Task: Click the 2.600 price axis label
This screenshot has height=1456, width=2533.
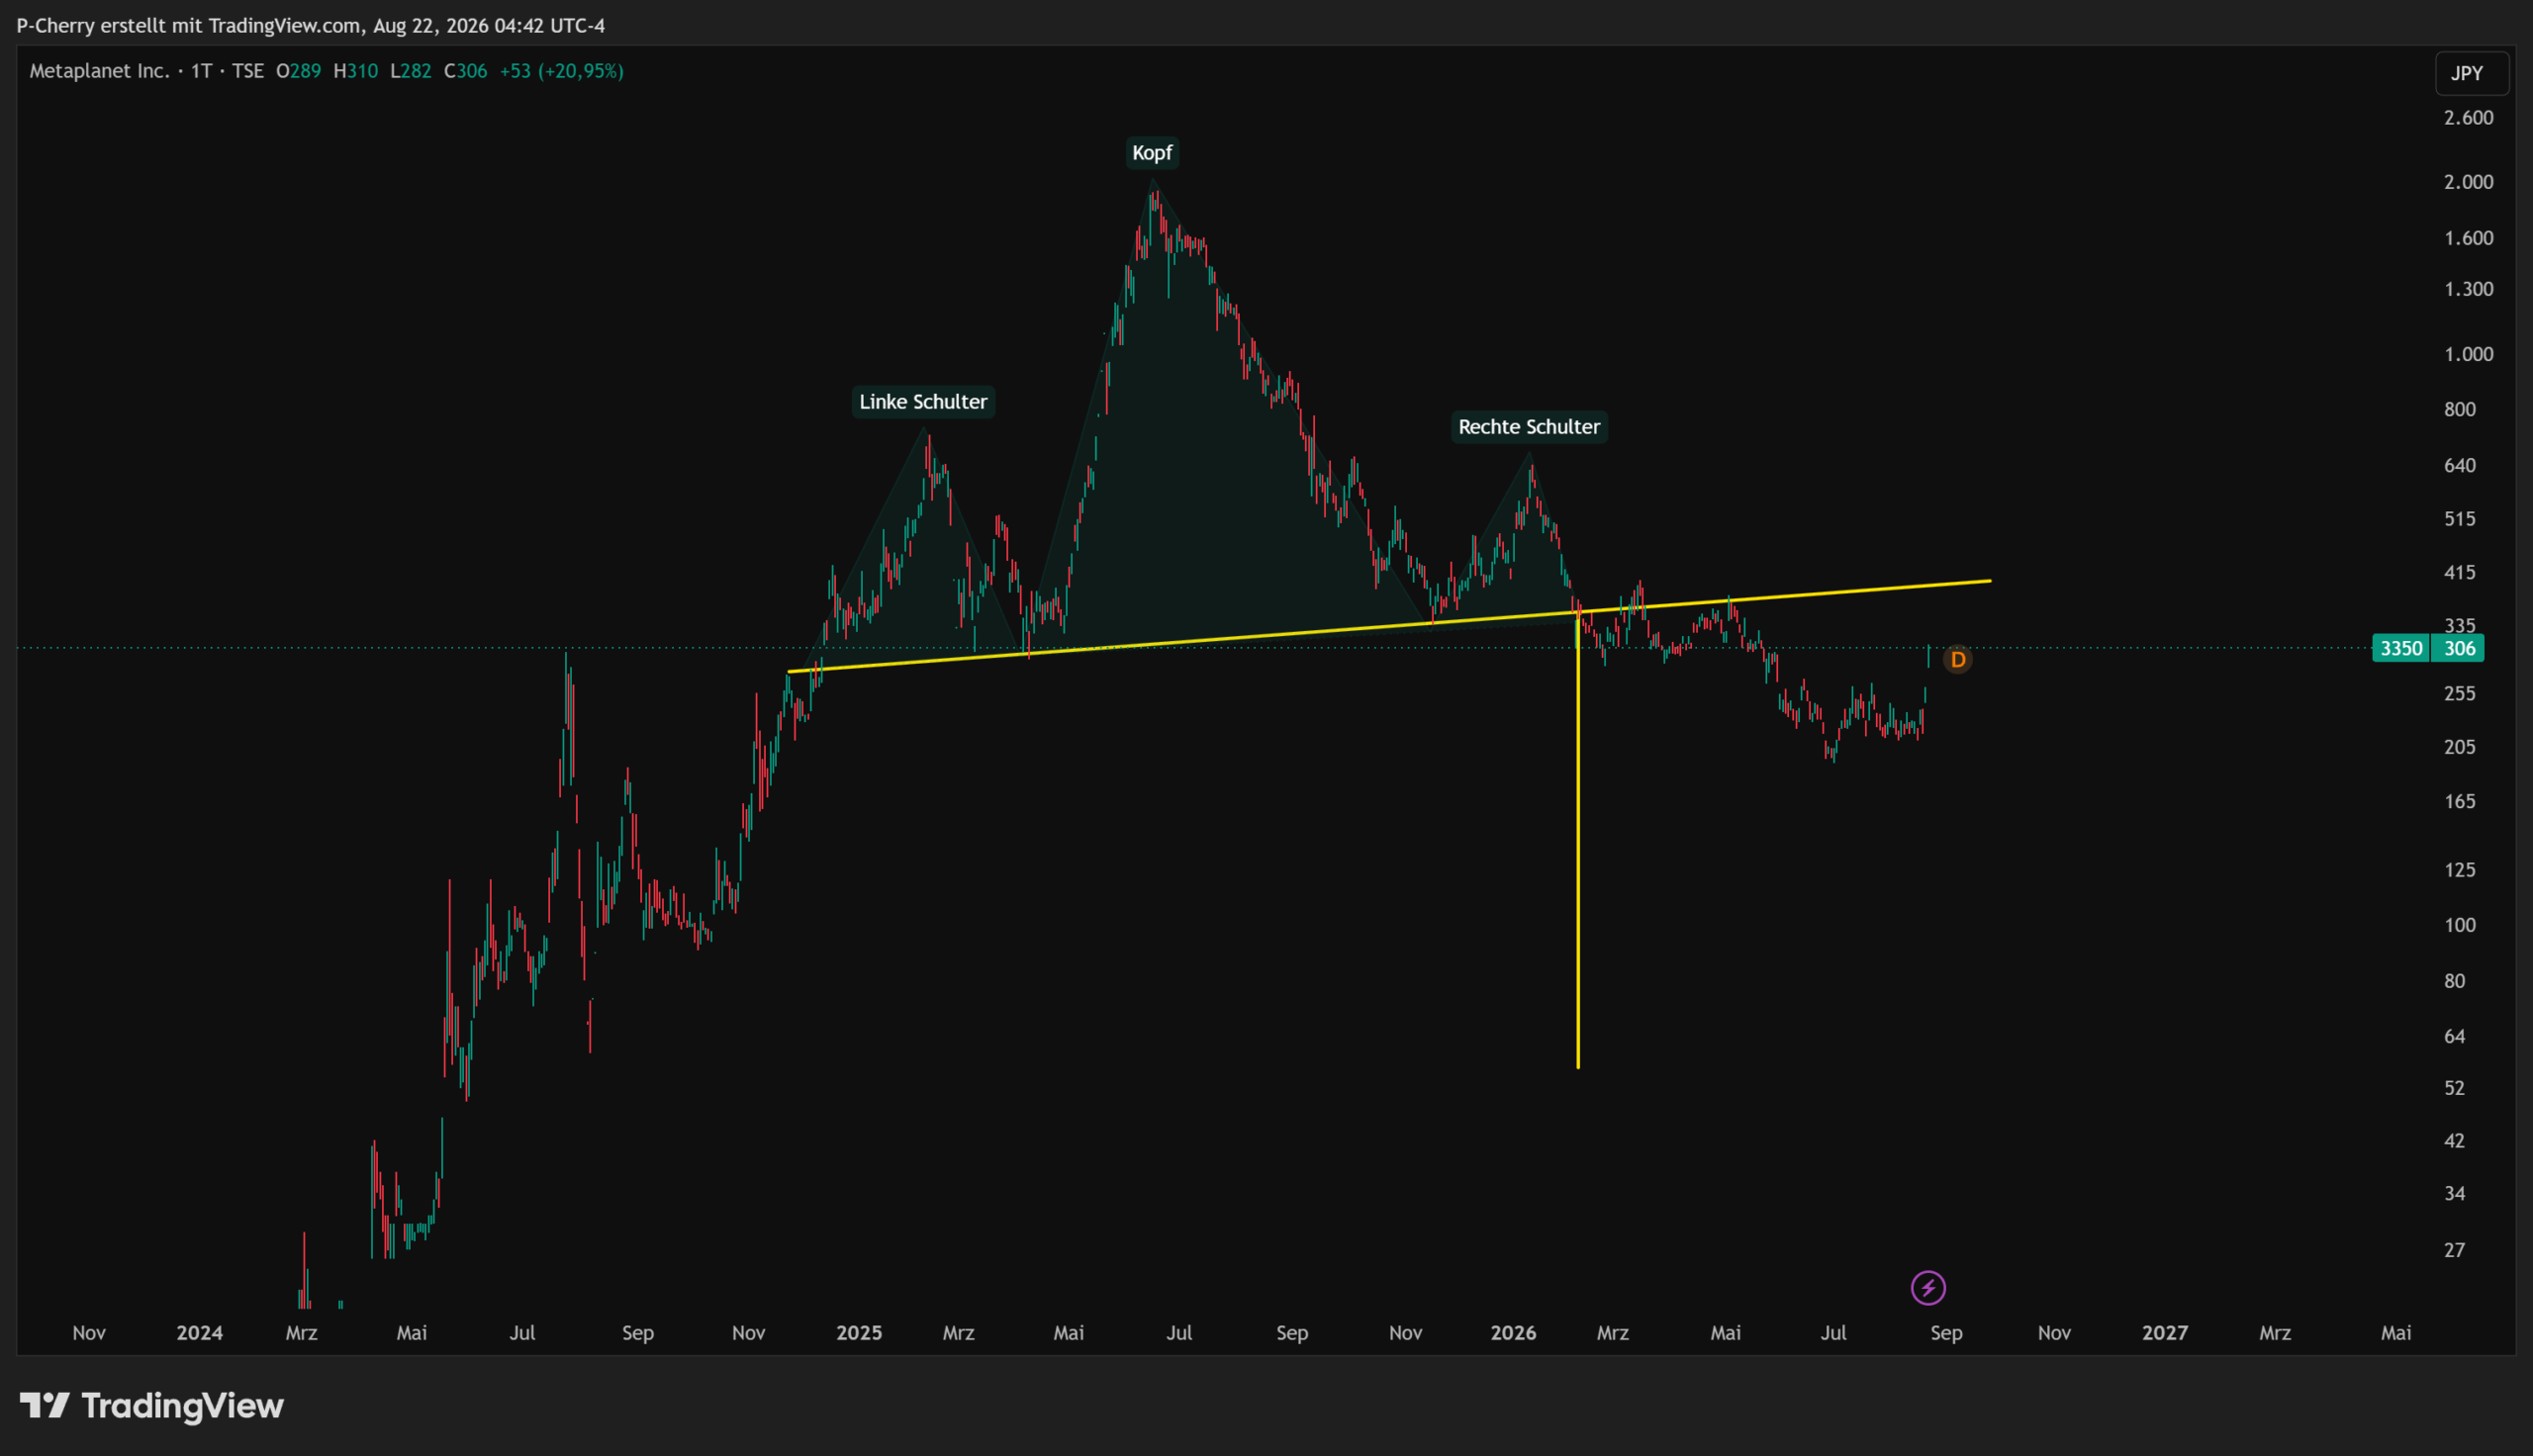Action: [2468, 118]
